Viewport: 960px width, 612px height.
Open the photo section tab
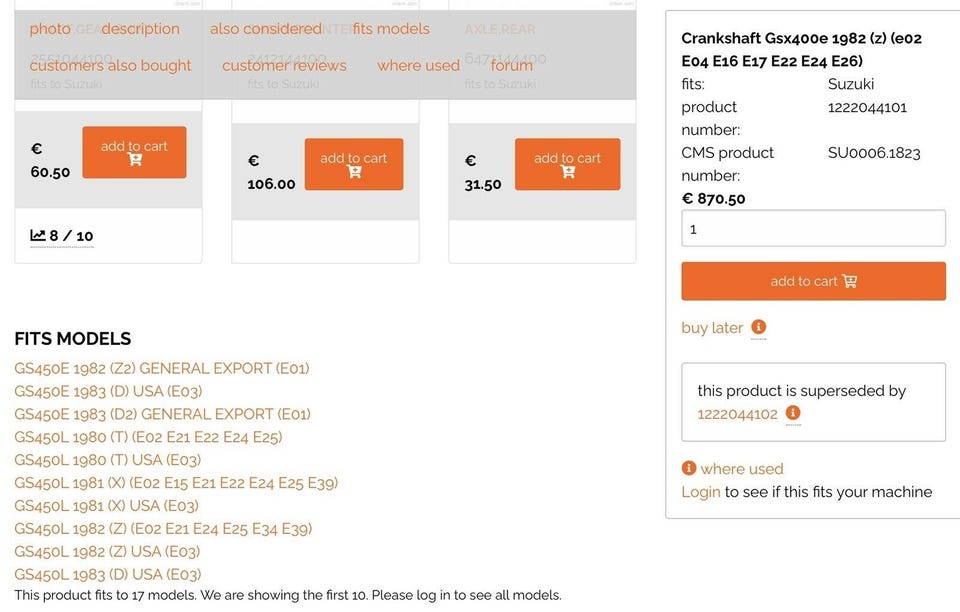pyautogui.click(x=50, y=29)
